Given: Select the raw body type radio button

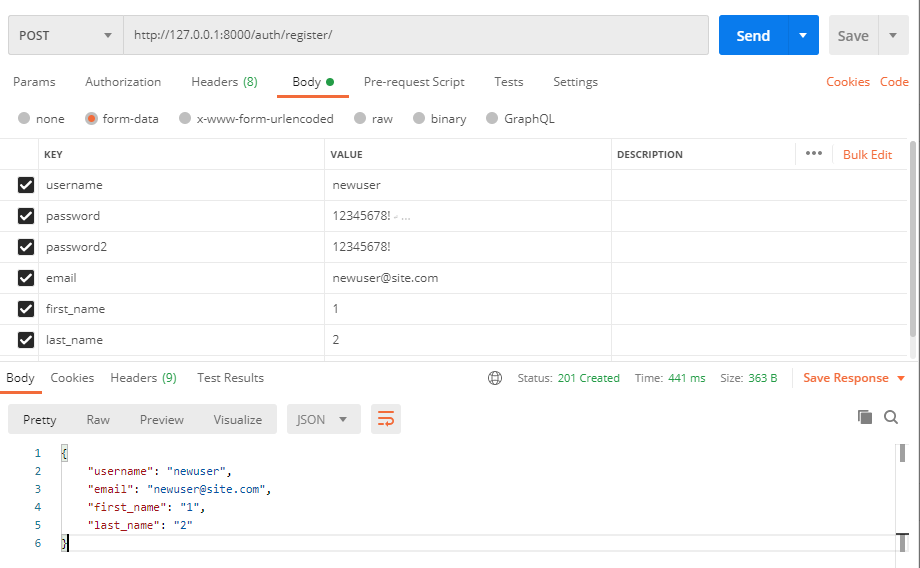Looking at the screenshot, I should 360,119.
